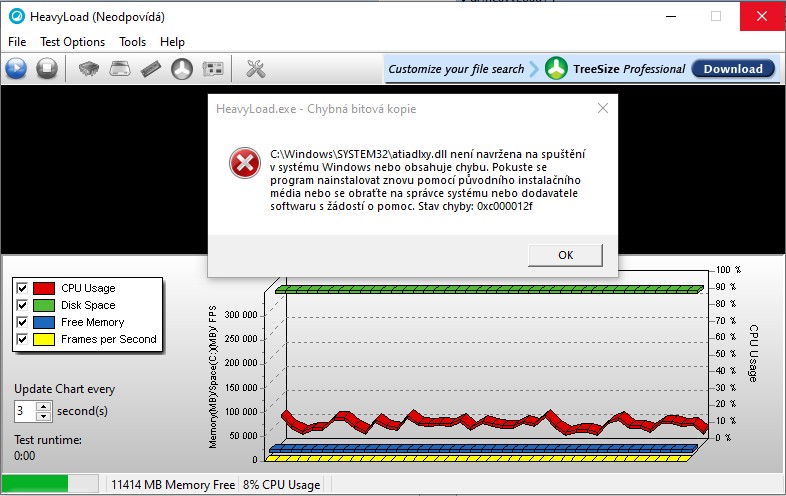Click the blue Free Memory color swatch
The width and height of the screenshot is (786, 496).
click(44, 322)
